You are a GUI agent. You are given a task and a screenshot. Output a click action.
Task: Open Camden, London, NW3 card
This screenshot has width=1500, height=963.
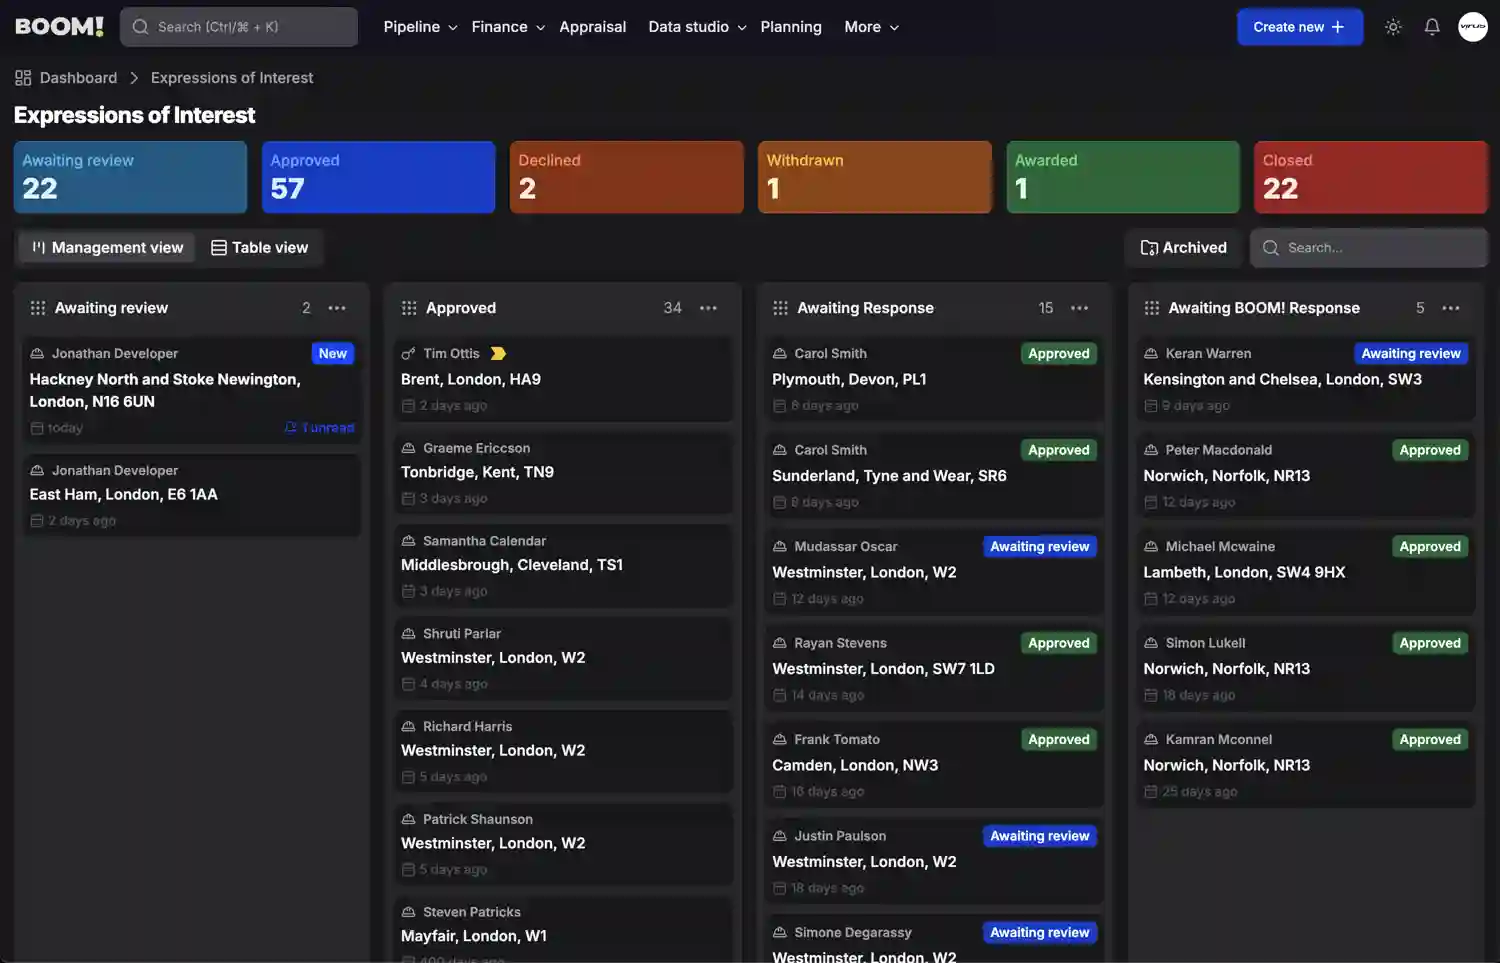coord(934,765)
